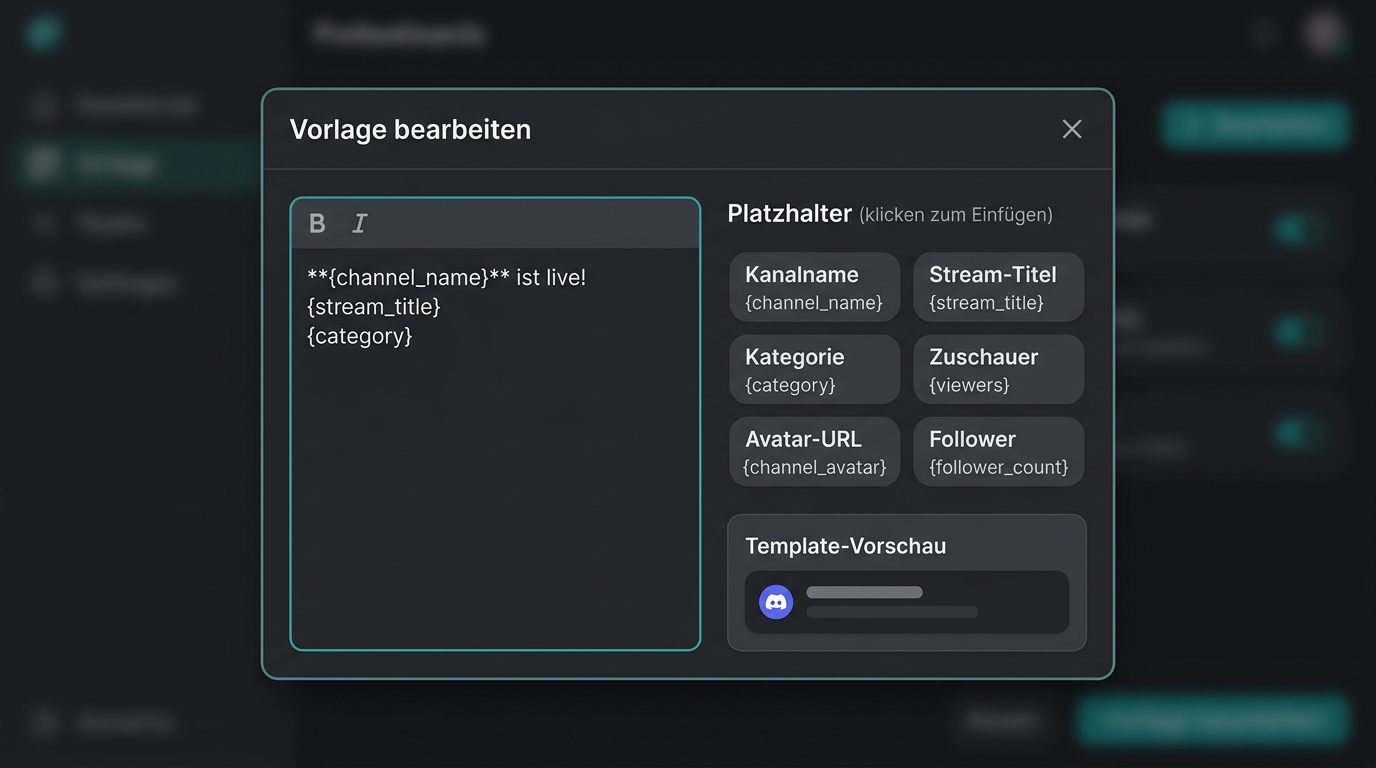Insert the Kanalname placeholder
The width and height of the screenshot is (1376, 768).
tap(814, 287)
